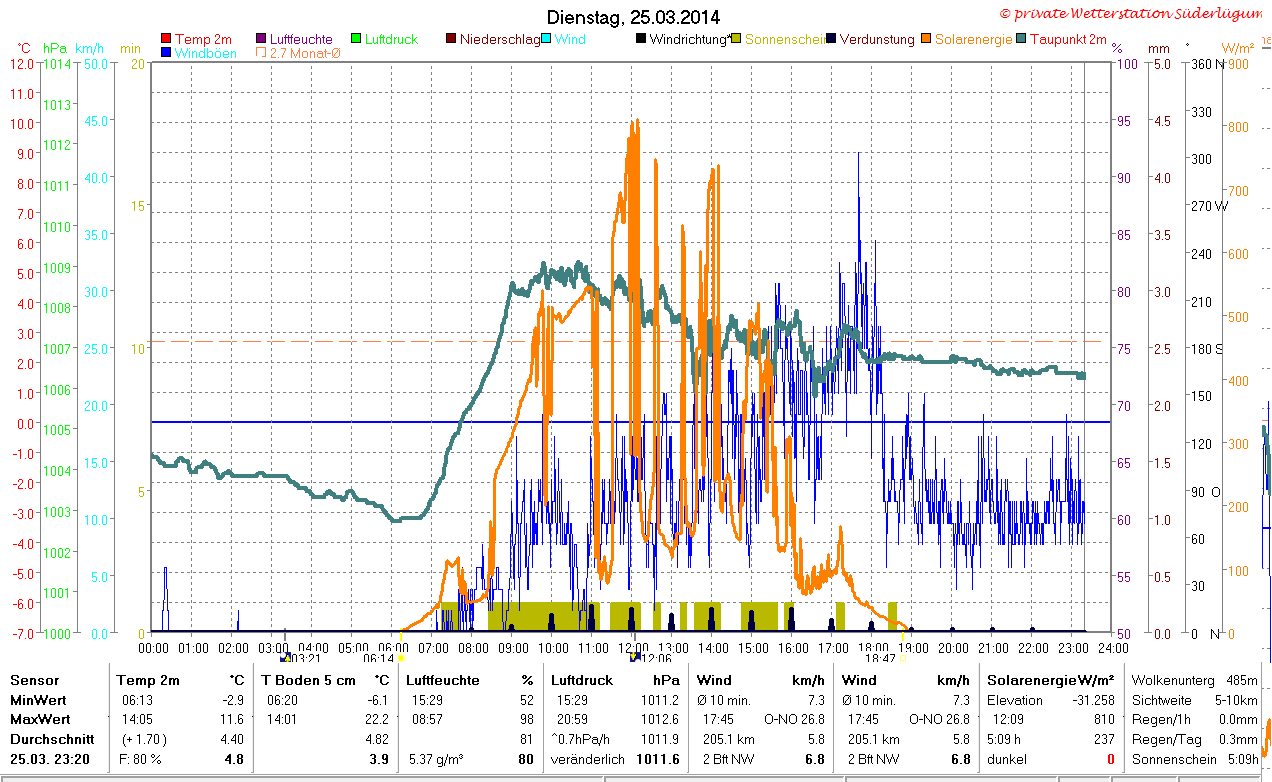Viewport: 1272px width, 782px height.
Task: Click the blue Windböen legend square
Action: click(166, 52)
